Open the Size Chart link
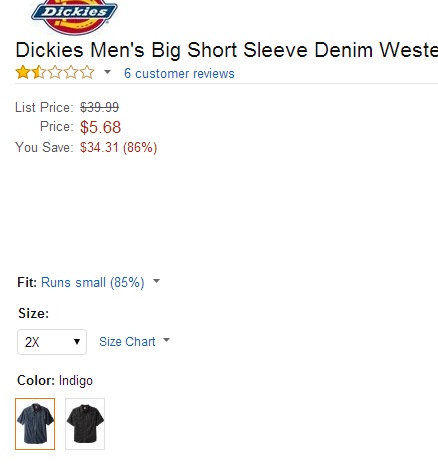Viewport: 438px width, 464px height. click(x=127, y=342)
